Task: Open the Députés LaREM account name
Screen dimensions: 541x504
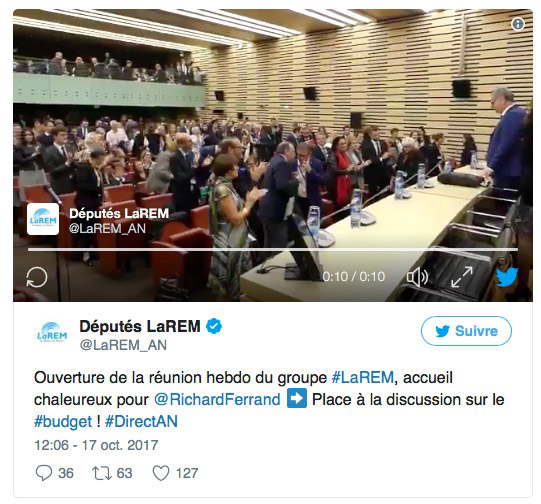Action: pyautogui.click(x=140, y=326)
